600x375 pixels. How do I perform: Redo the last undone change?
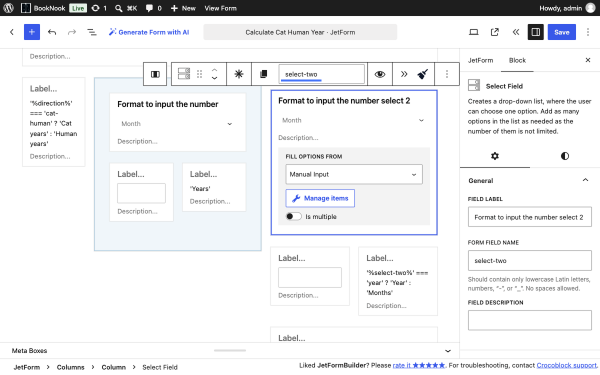tap(72, 32)
